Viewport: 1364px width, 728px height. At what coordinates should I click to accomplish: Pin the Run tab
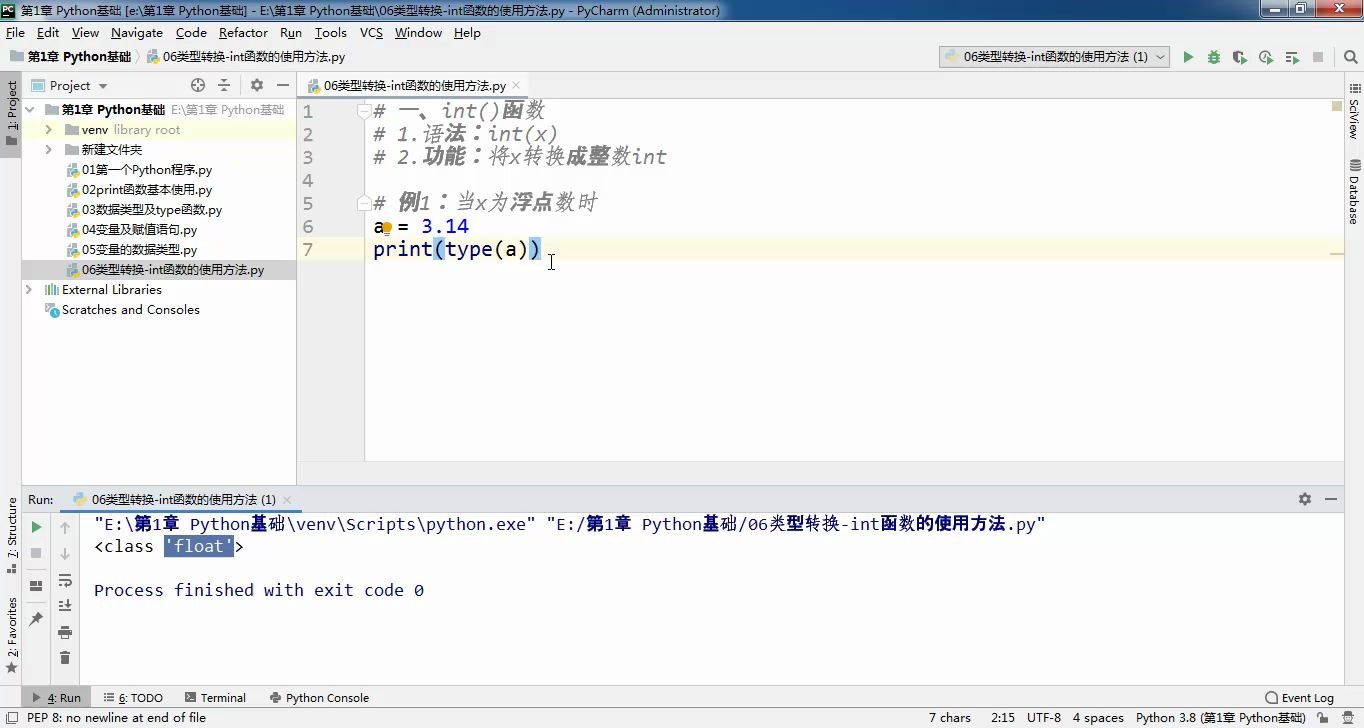(36, 619)
